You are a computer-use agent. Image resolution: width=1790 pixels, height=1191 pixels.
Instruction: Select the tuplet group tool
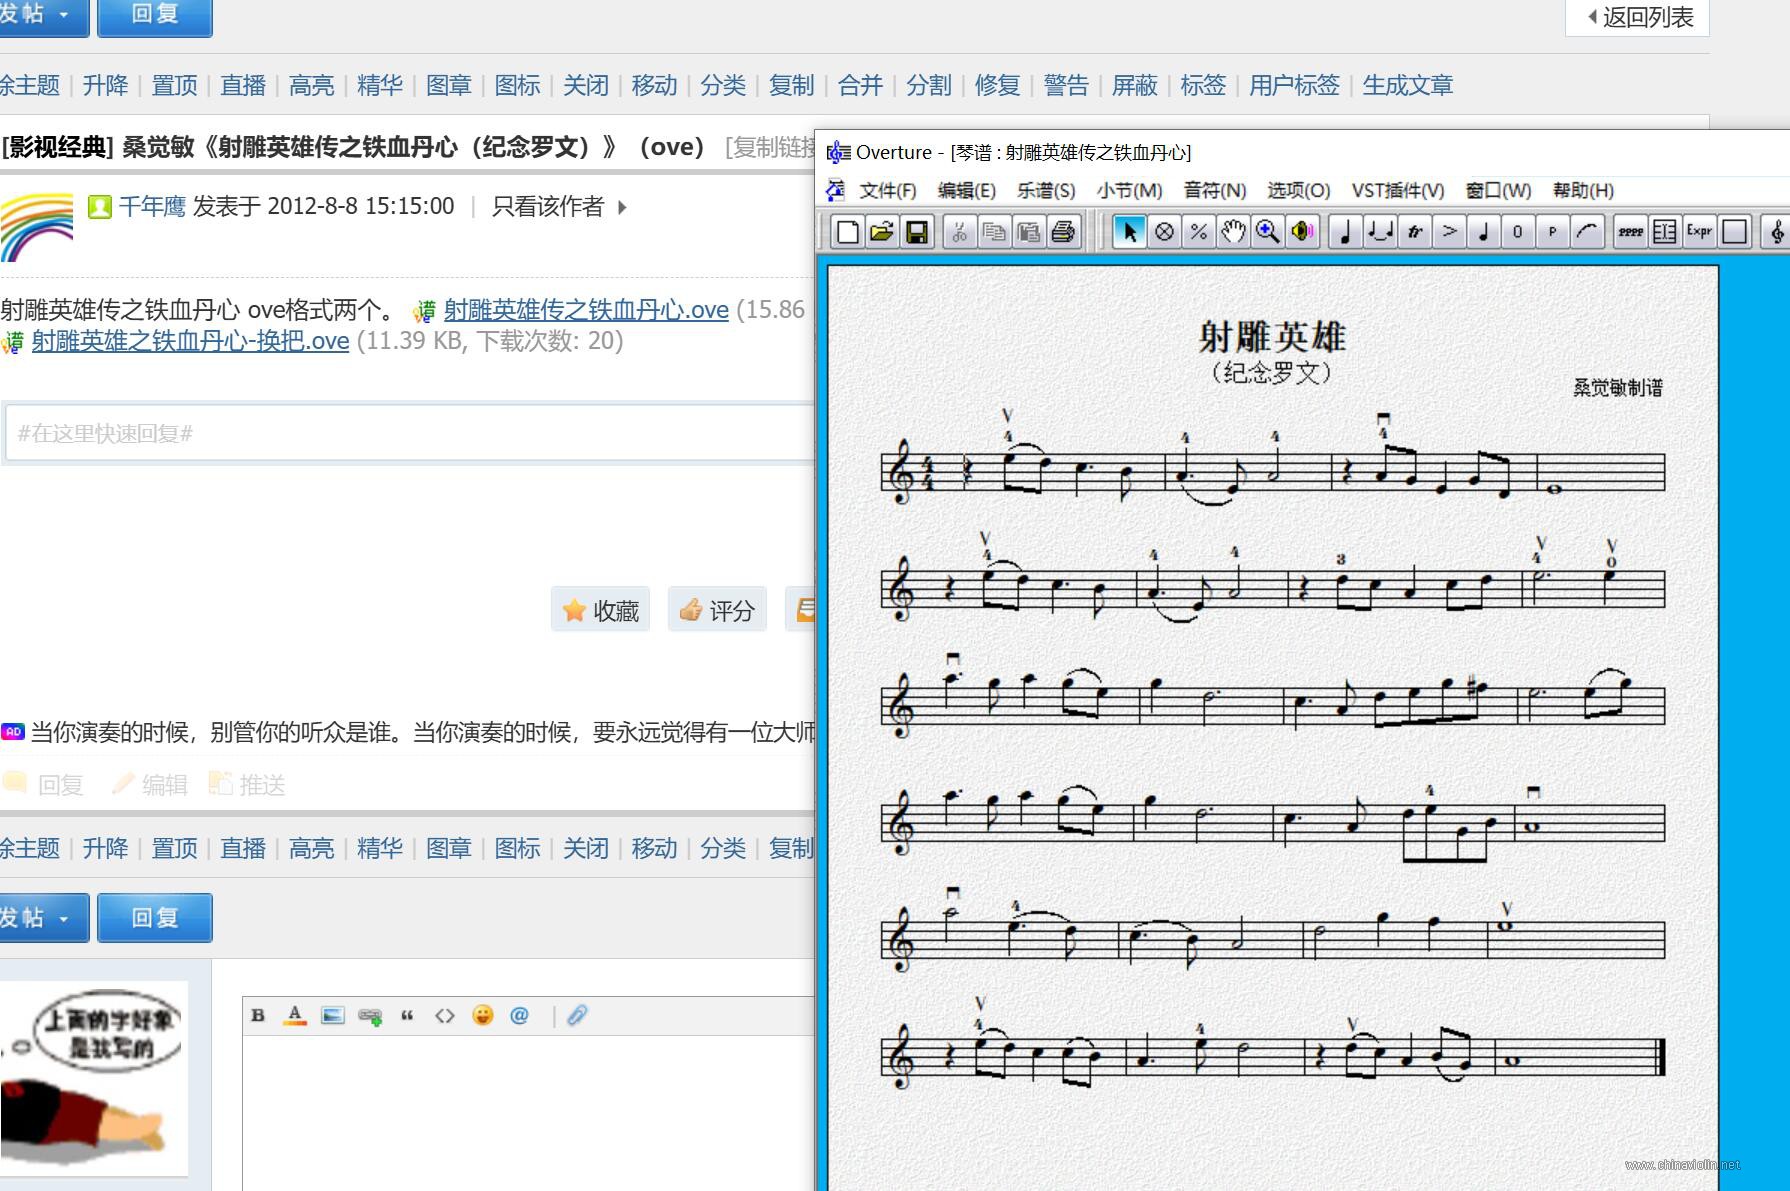[1380, 232]
